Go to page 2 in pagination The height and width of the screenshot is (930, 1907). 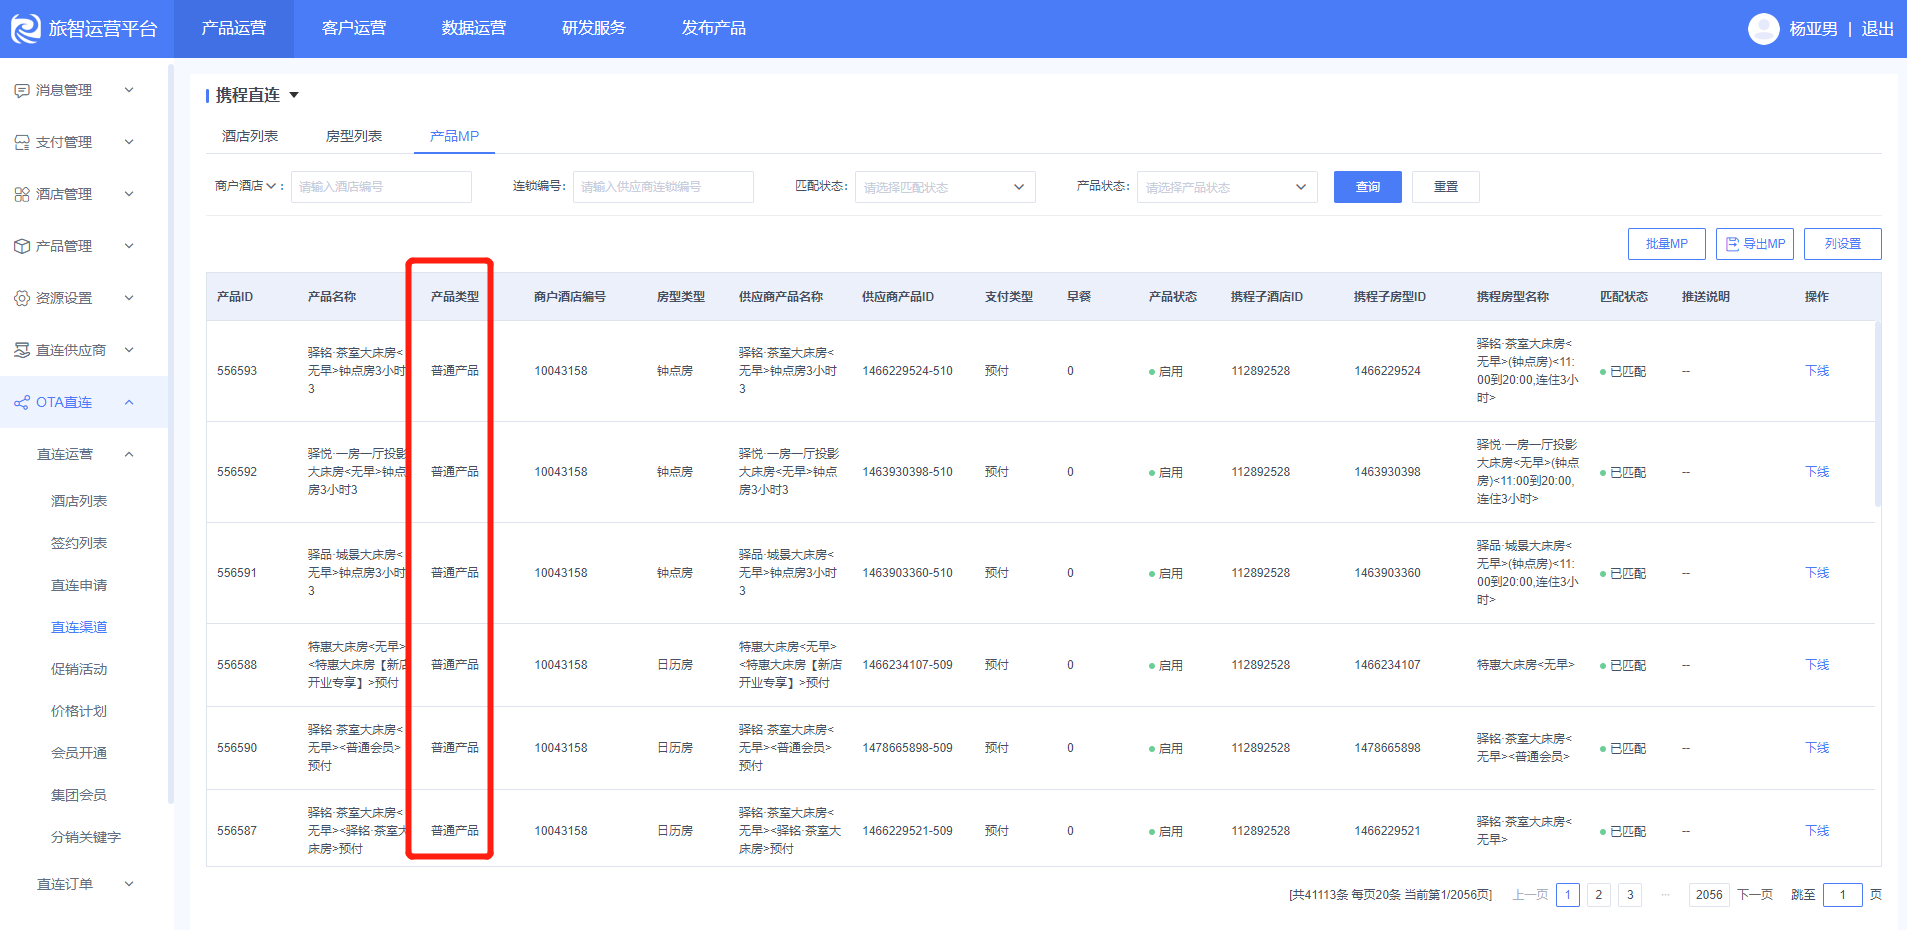click(x=1599, y=895)
